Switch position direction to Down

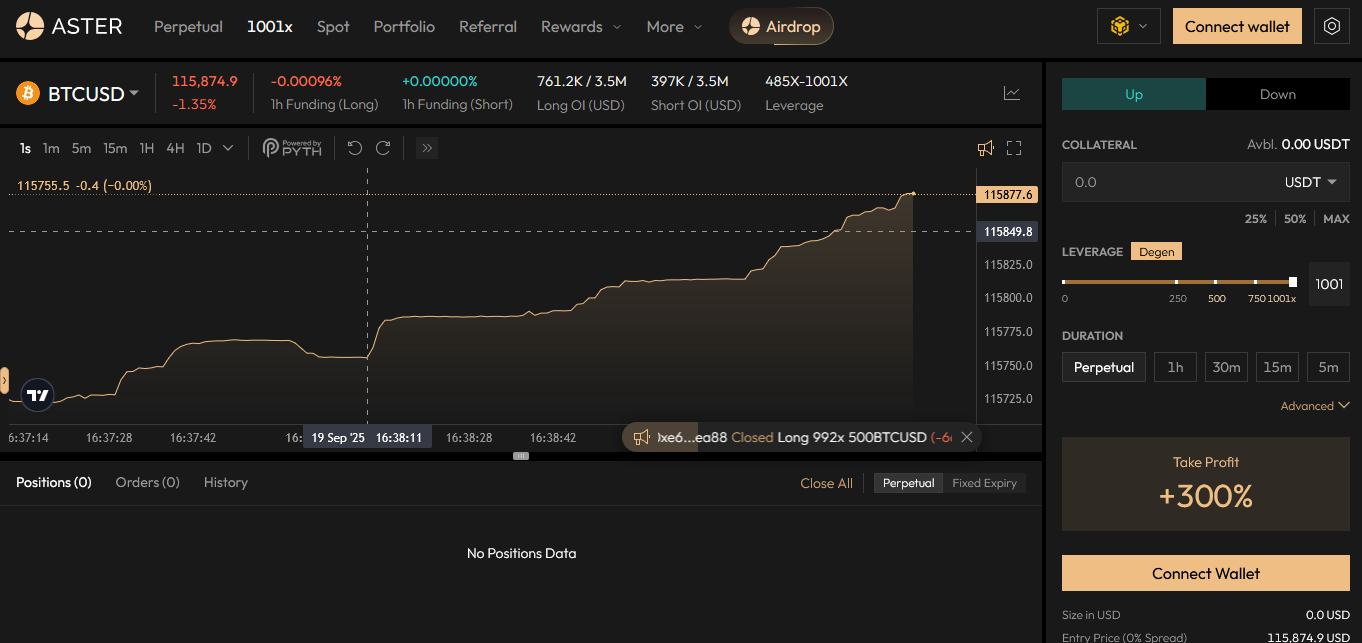[1278, 93]
